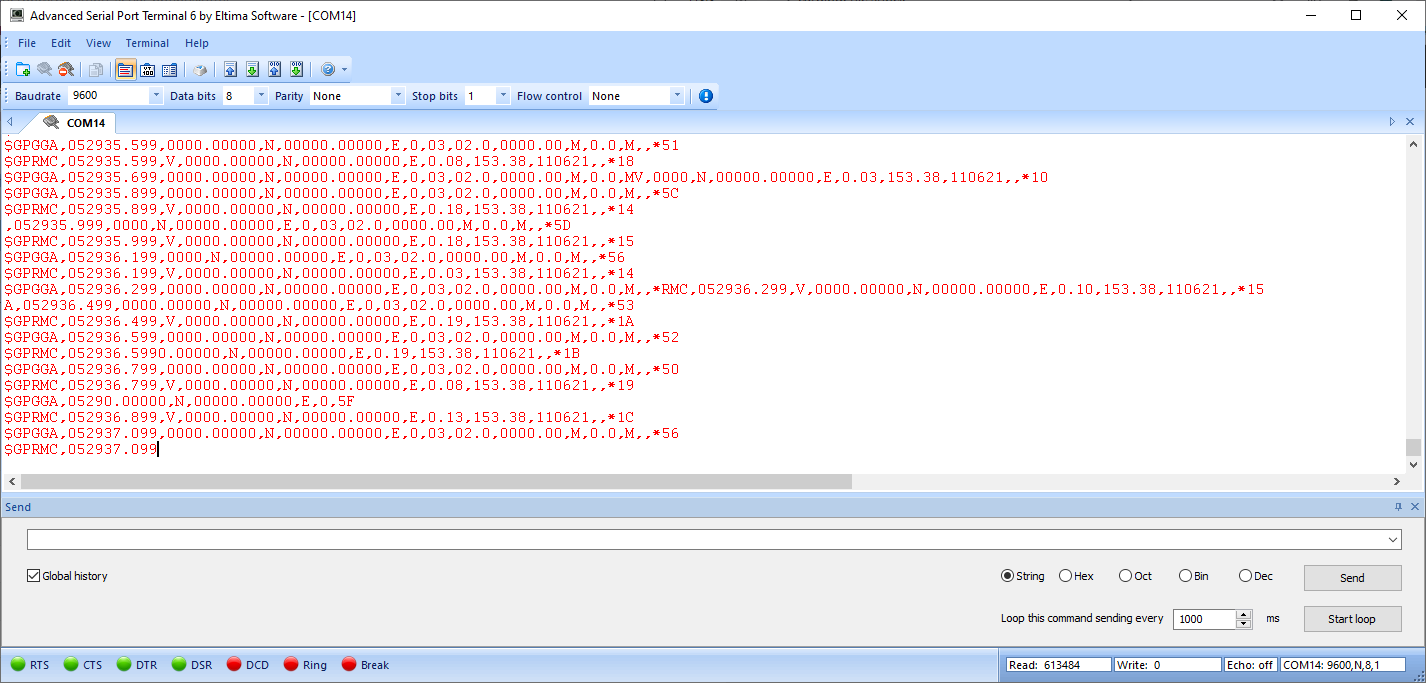Screen dimensions: 1426x683
Task: Open the Parity dropdown
Action: click(397, 96)
